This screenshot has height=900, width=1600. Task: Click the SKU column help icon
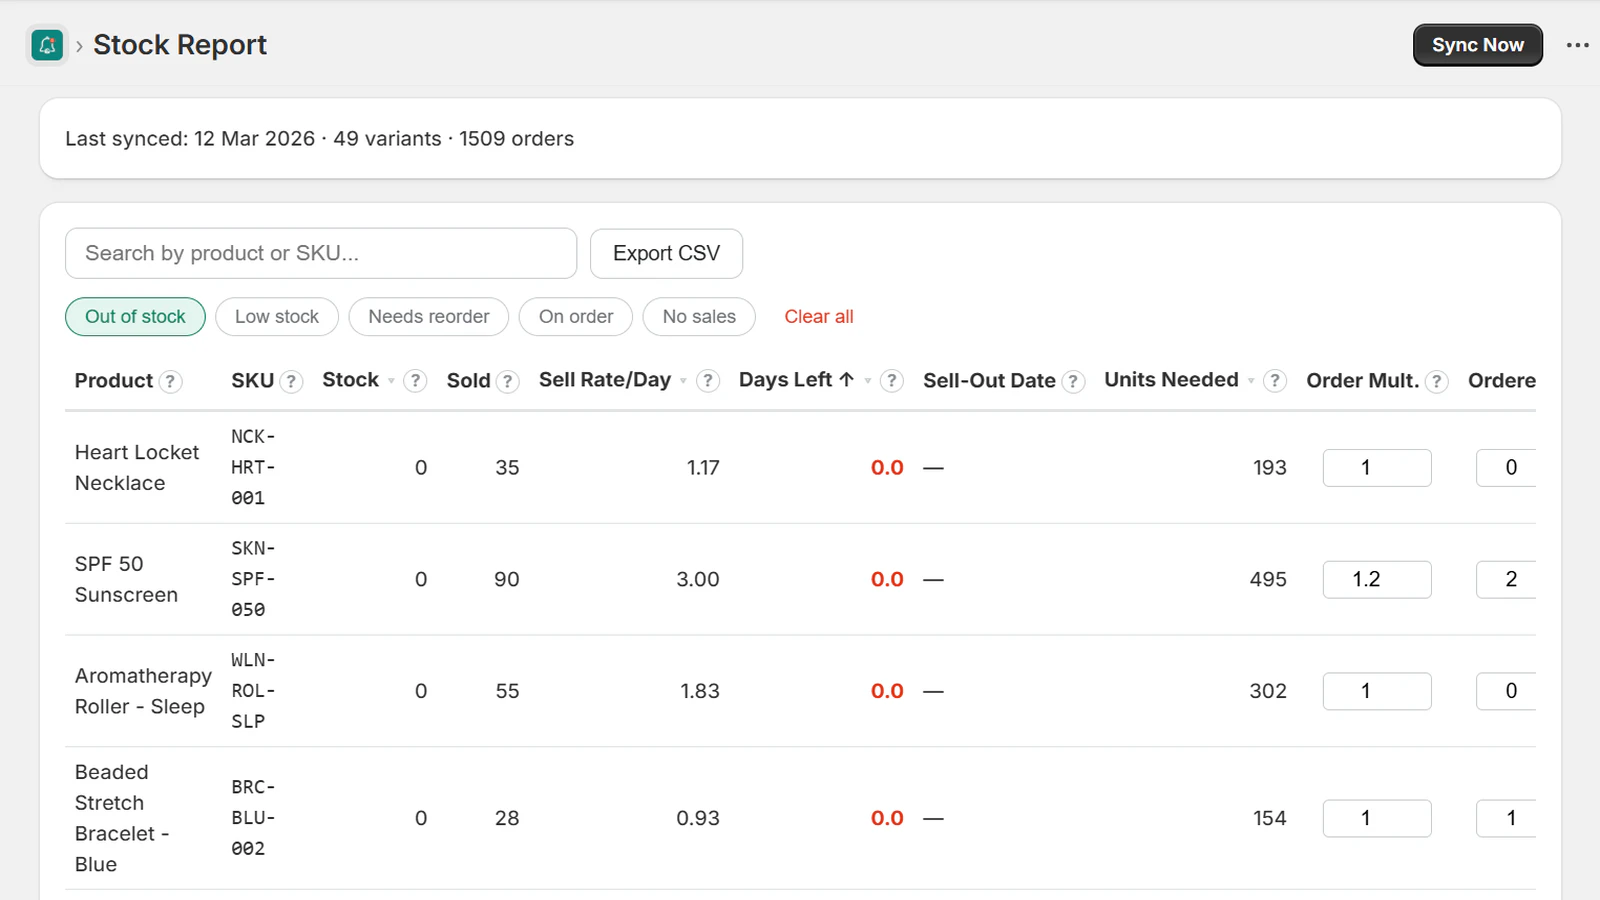point(290,381)
